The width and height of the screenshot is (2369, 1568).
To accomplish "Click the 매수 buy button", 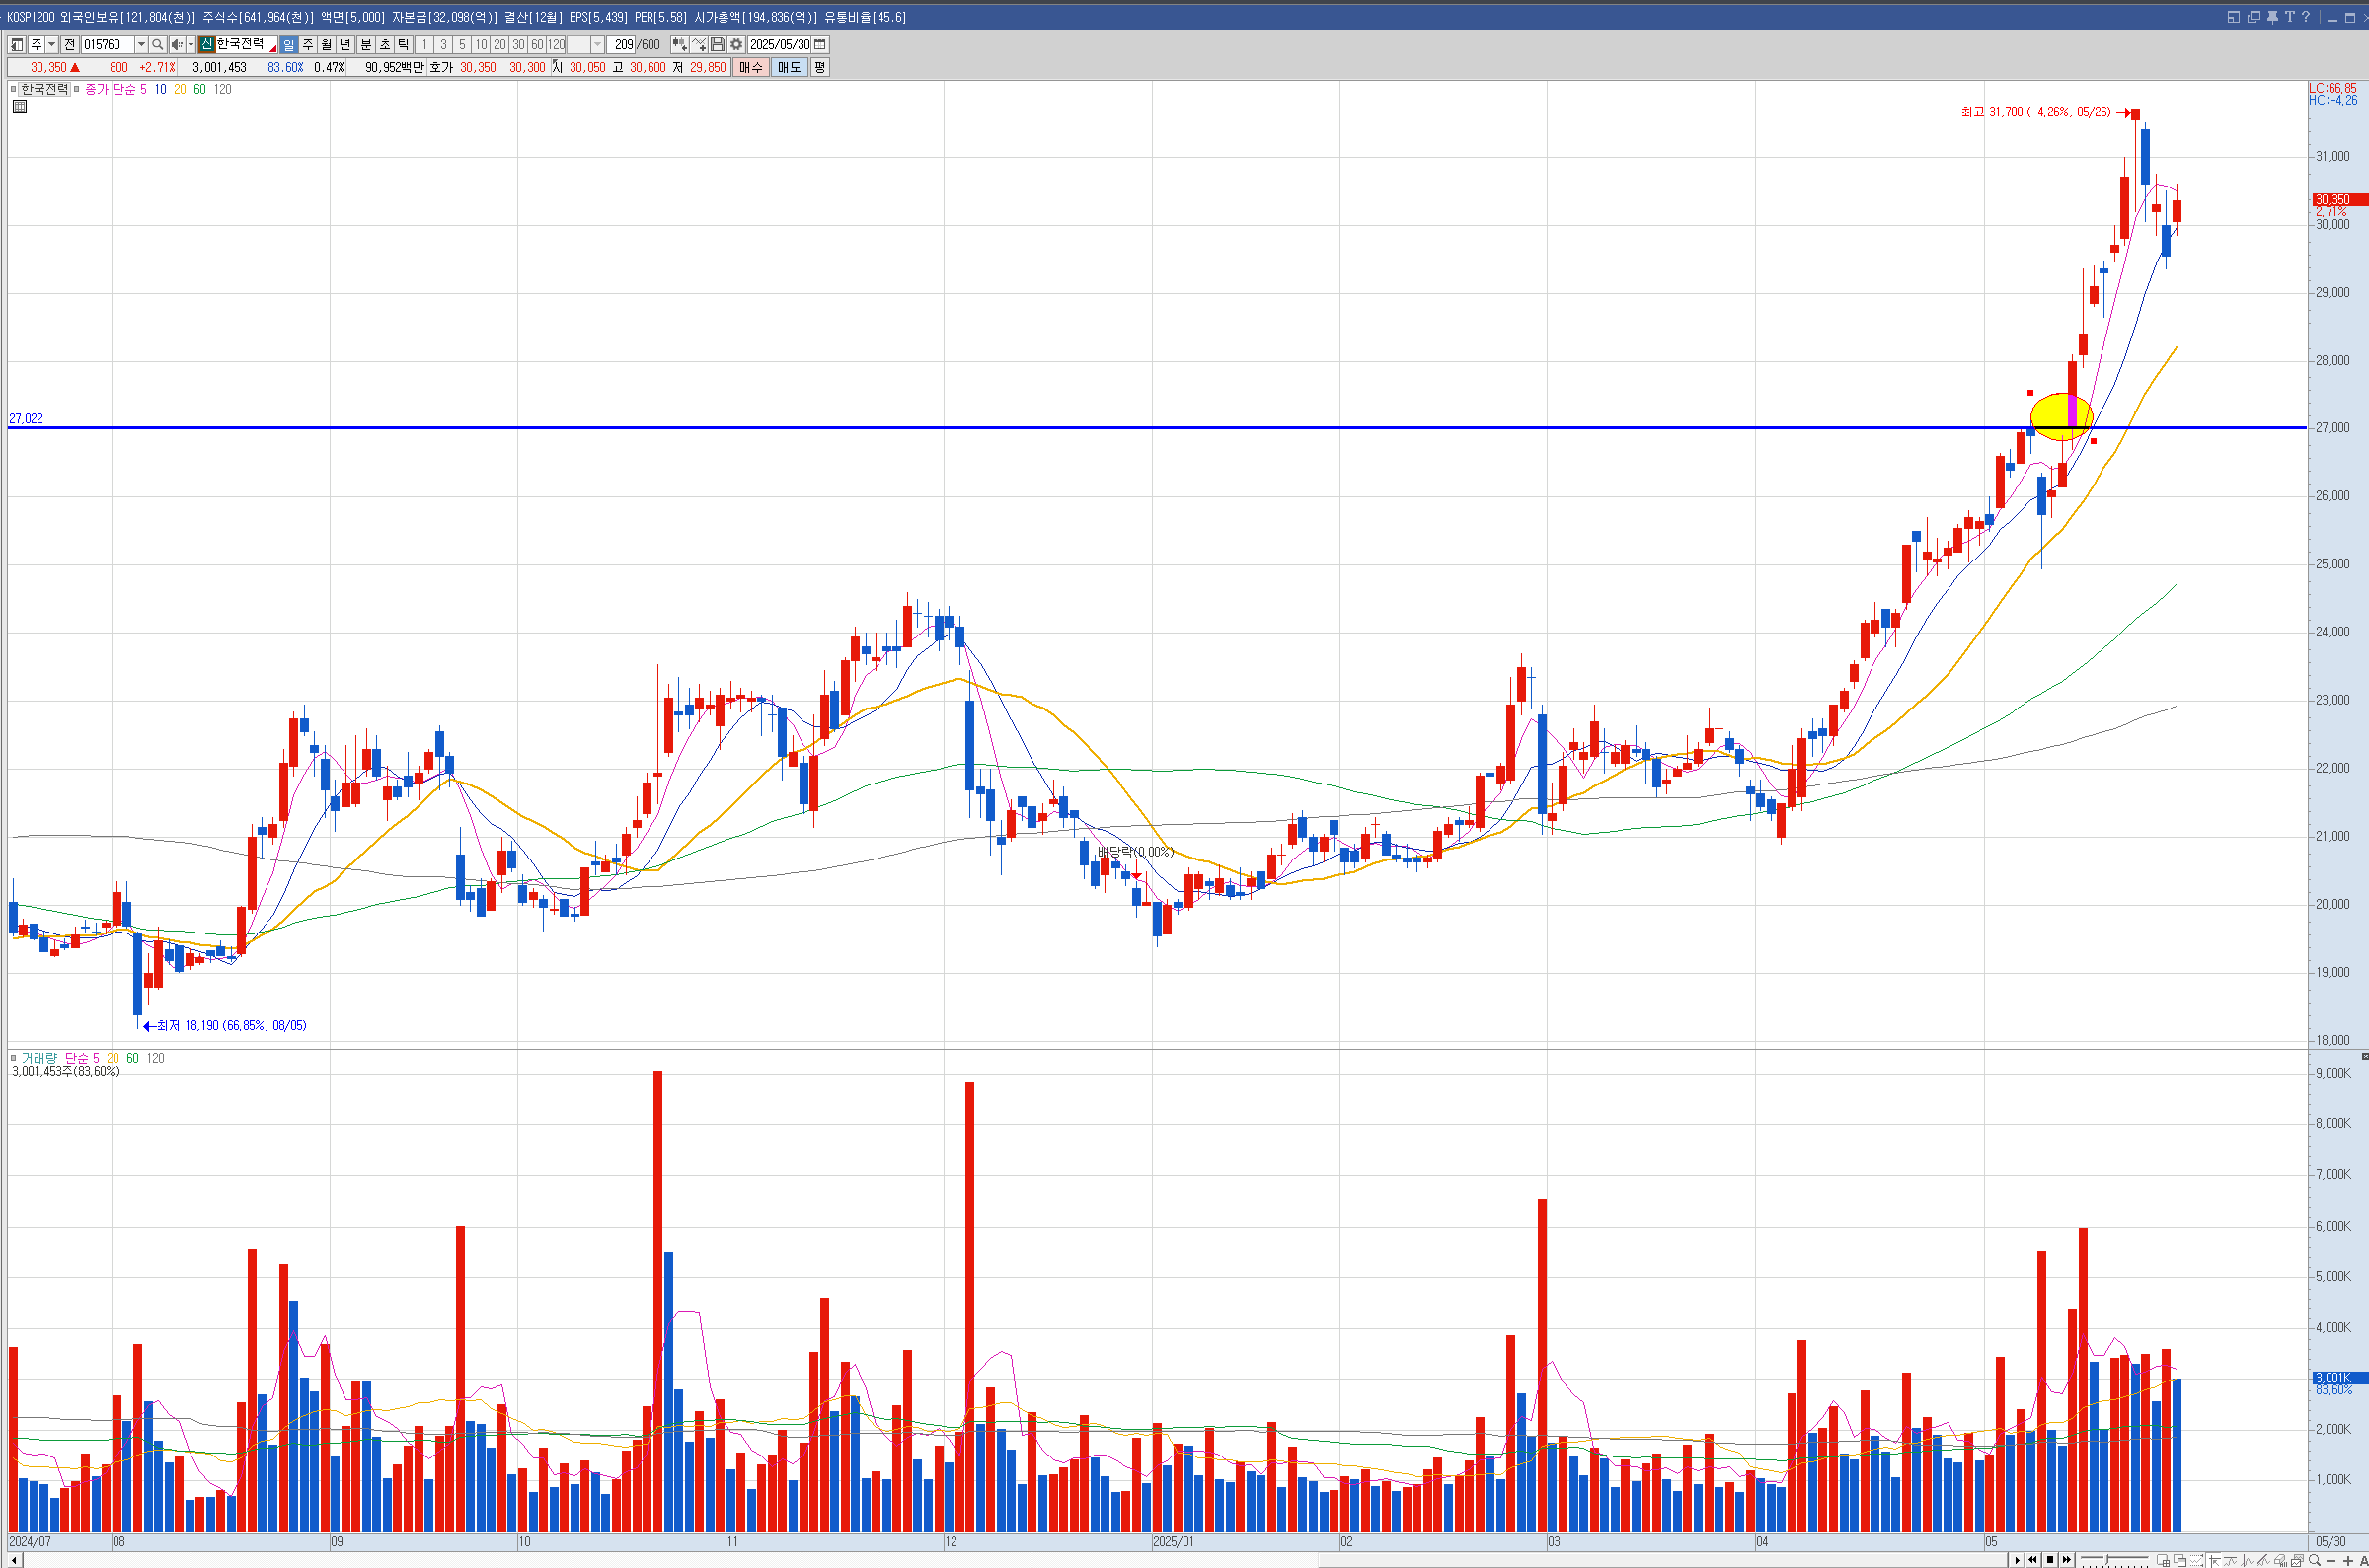I will [750, 68].
